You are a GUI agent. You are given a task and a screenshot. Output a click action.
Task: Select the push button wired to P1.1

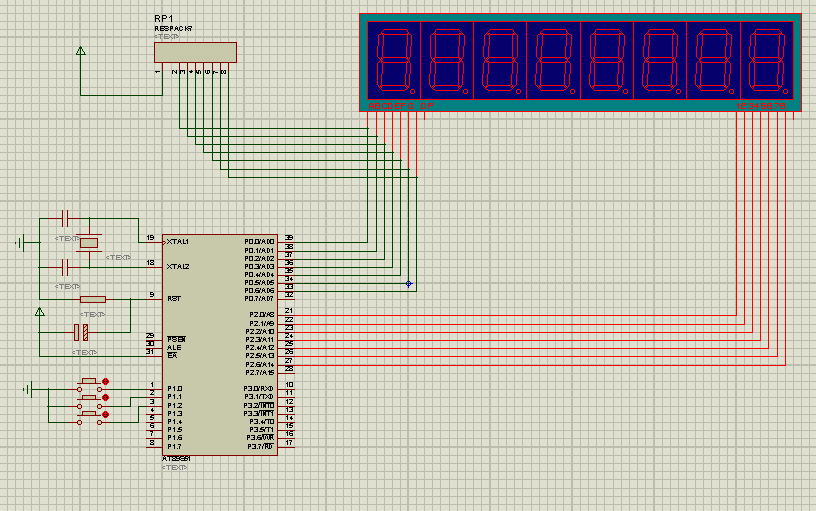(90, 402)
